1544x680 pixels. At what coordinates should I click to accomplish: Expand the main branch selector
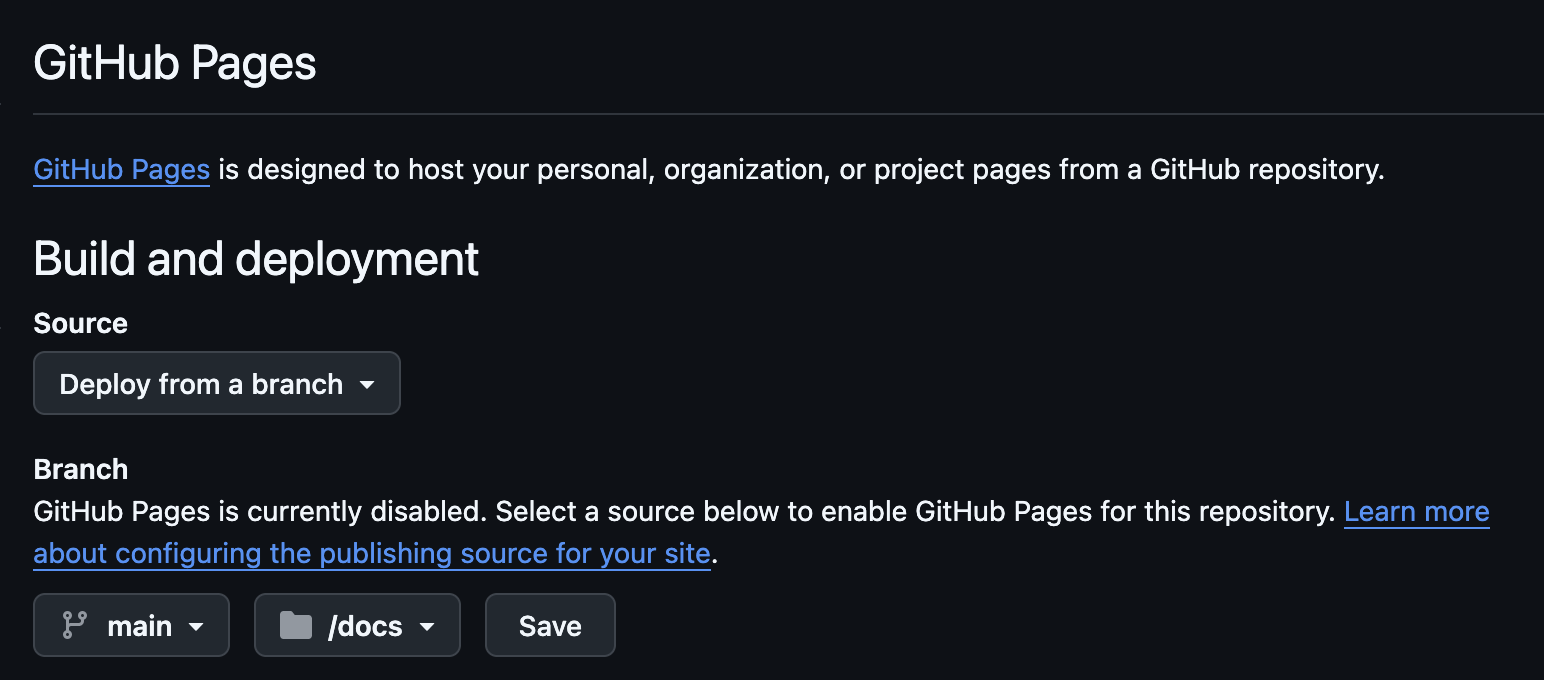click(131, 626)
